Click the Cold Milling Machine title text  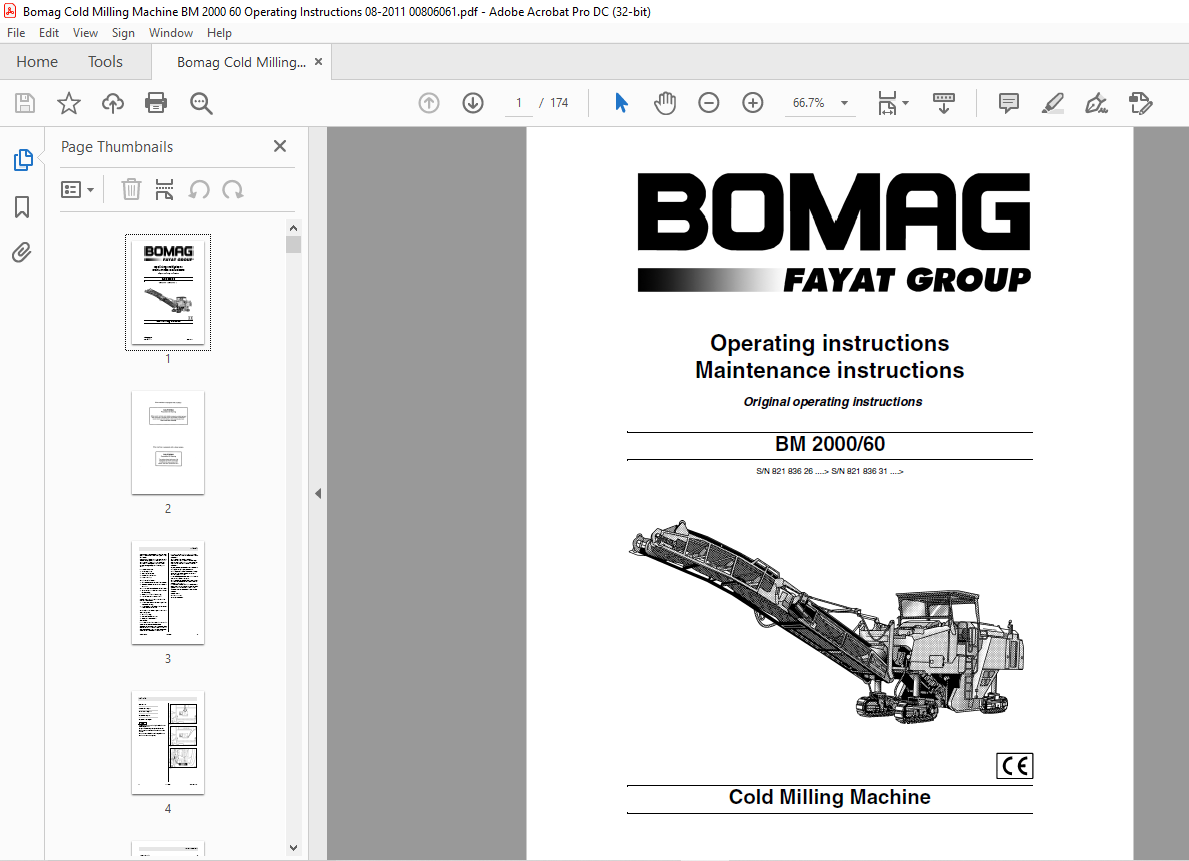(830, 797)
